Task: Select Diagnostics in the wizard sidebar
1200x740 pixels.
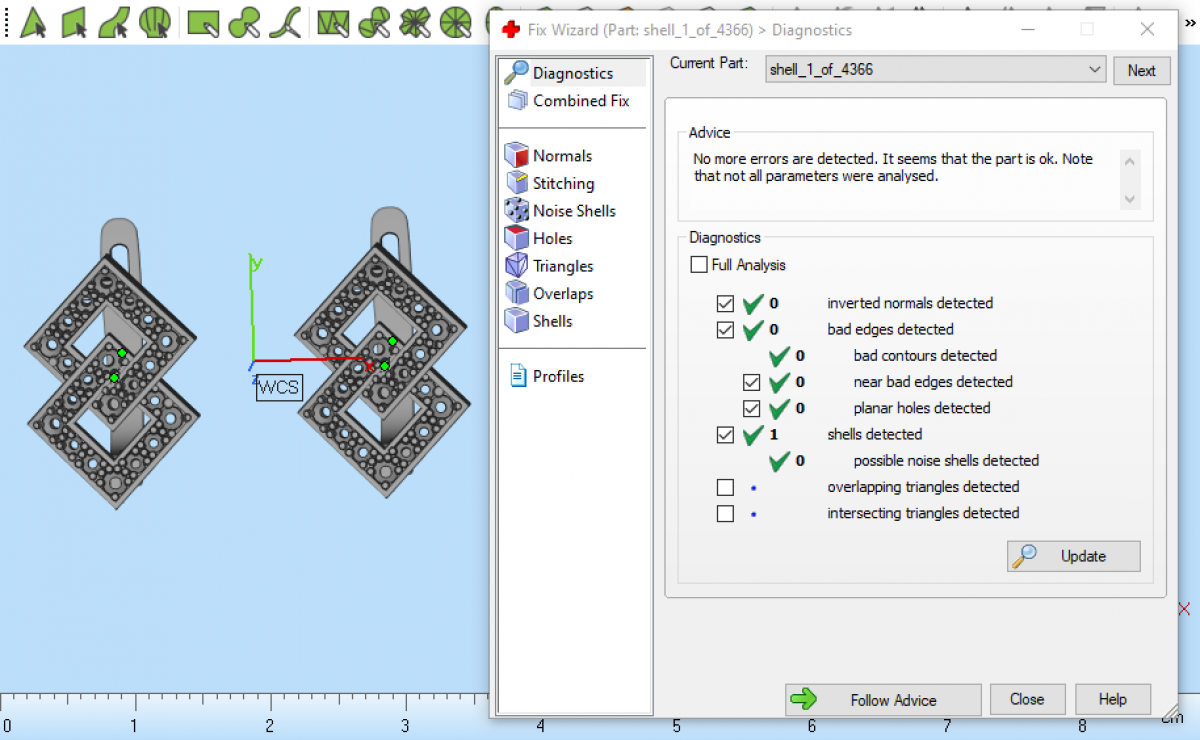Action: tap(572, 73)
